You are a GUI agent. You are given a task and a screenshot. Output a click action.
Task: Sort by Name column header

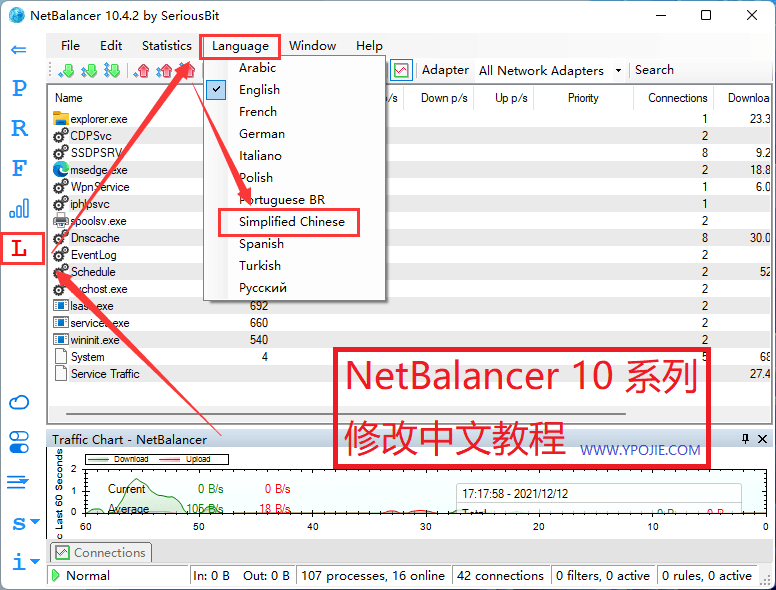(68, 98)
